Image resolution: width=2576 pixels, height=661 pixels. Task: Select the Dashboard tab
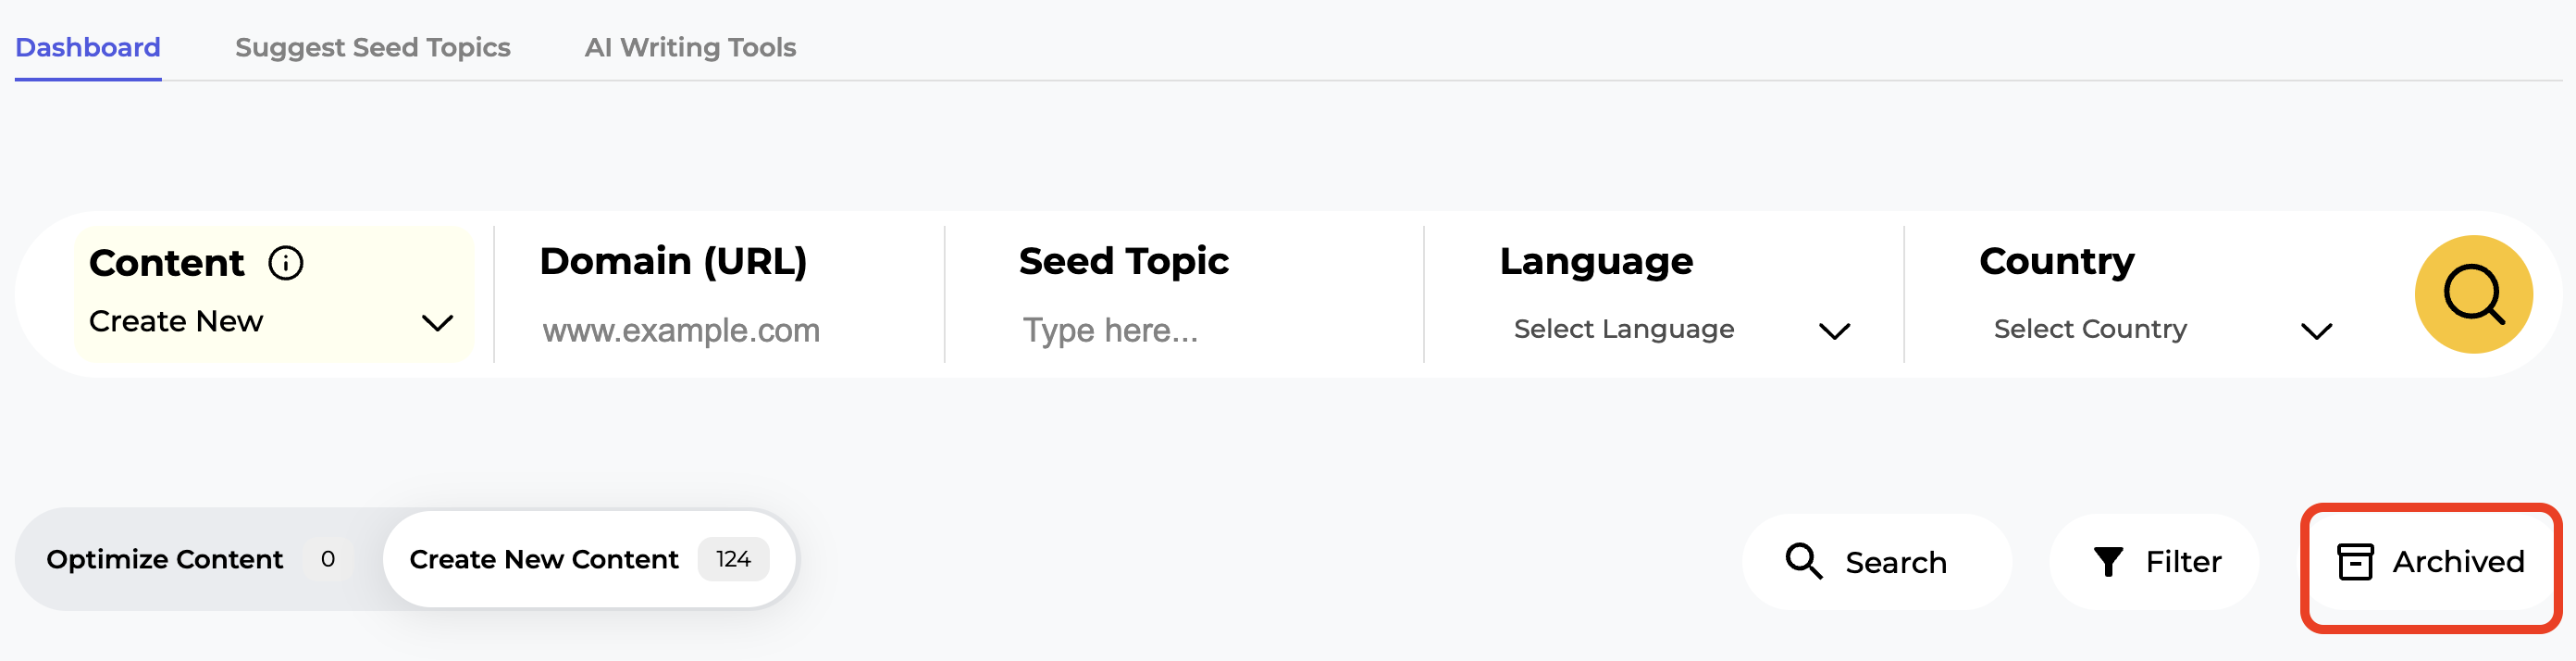[x=87, y=47]
